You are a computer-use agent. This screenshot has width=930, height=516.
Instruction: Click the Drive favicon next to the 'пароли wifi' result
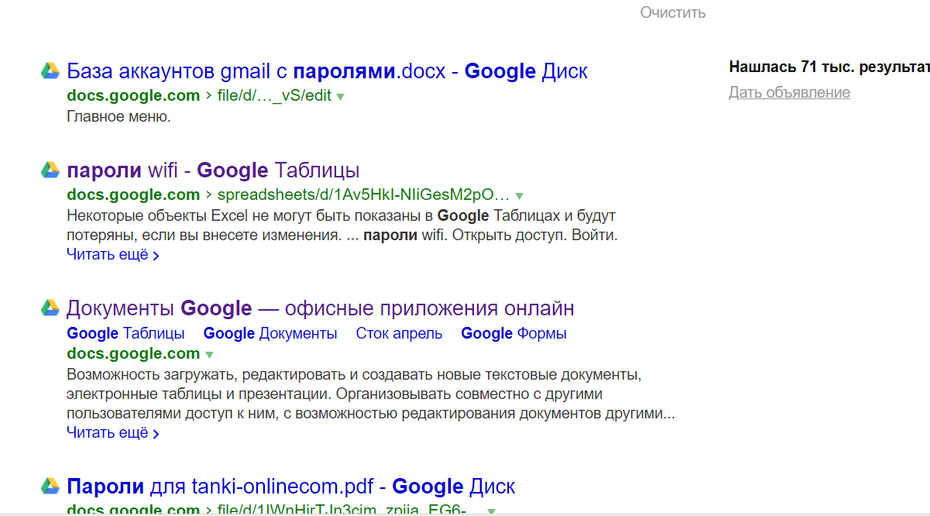50,170
